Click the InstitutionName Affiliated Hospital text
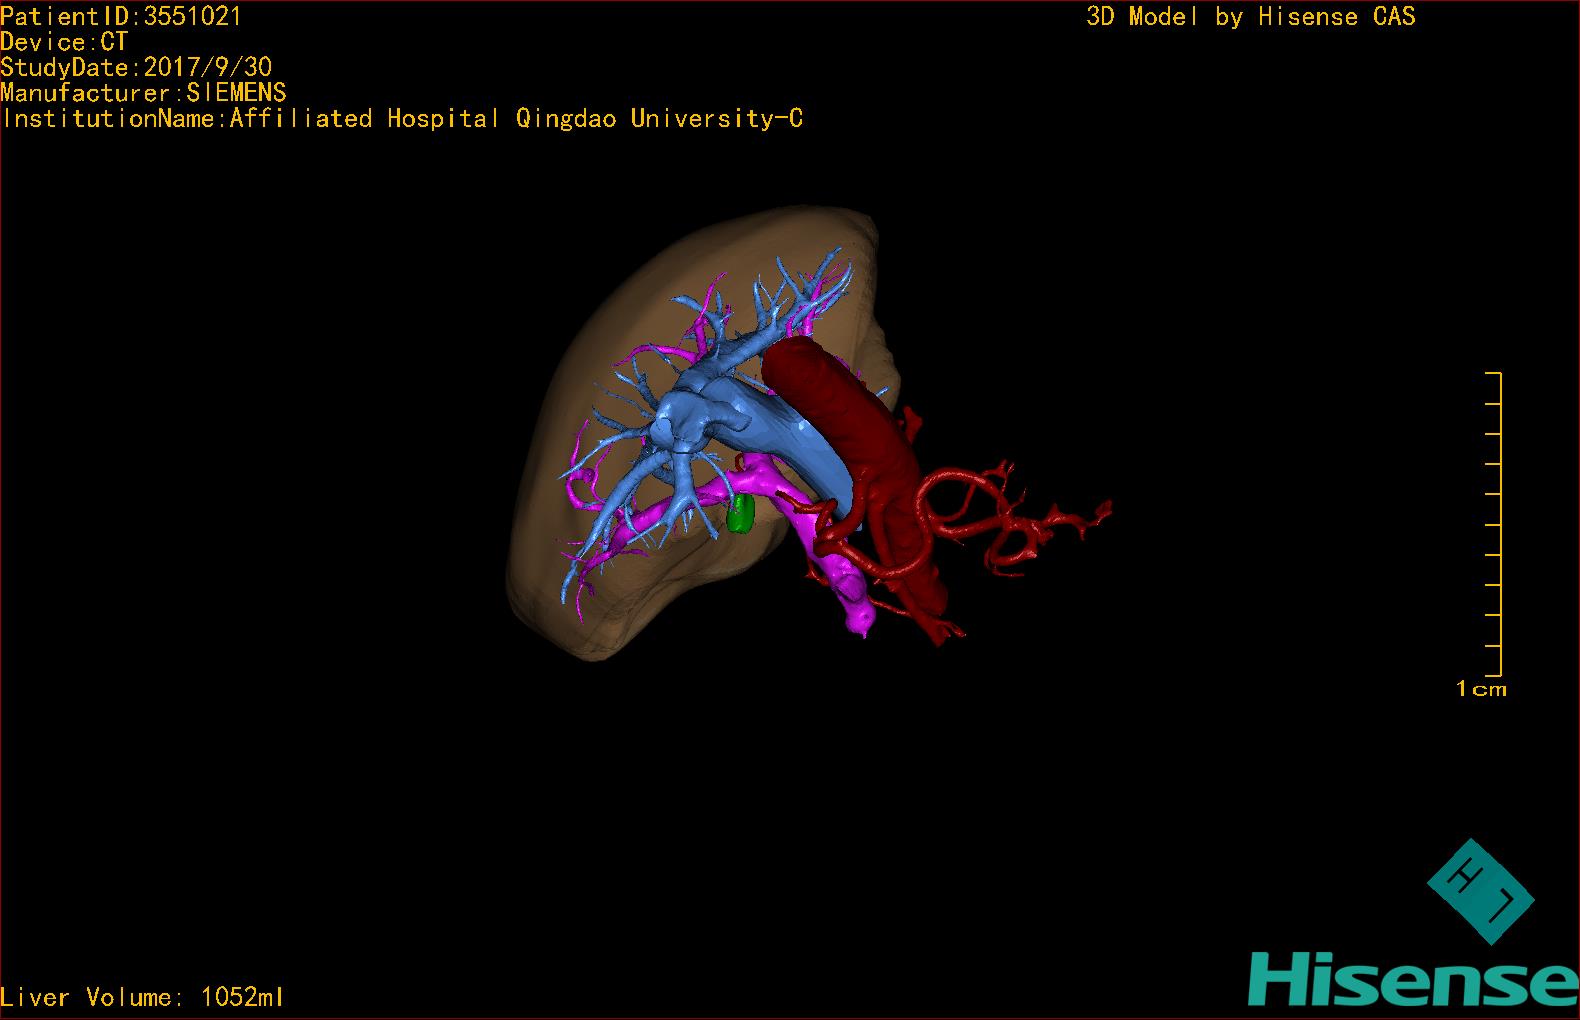Screen dimensions: 1580x1020 point(402,119)
